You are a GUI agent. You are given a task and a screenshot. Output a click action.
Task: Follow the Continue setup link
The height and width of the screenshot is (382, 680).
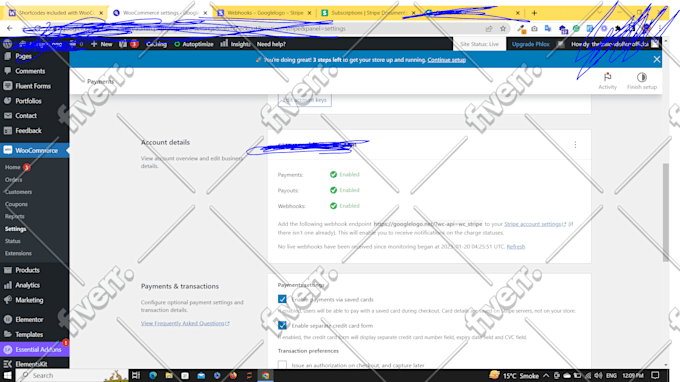446,60
